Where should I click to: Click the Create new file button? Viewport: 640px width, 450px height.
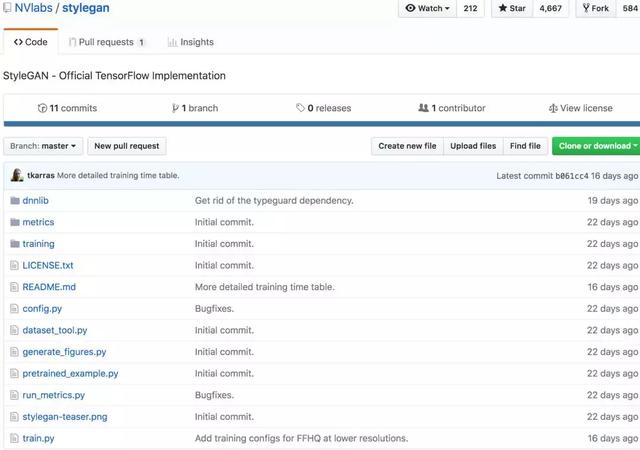pyautogui.click(x=407, y=146)
